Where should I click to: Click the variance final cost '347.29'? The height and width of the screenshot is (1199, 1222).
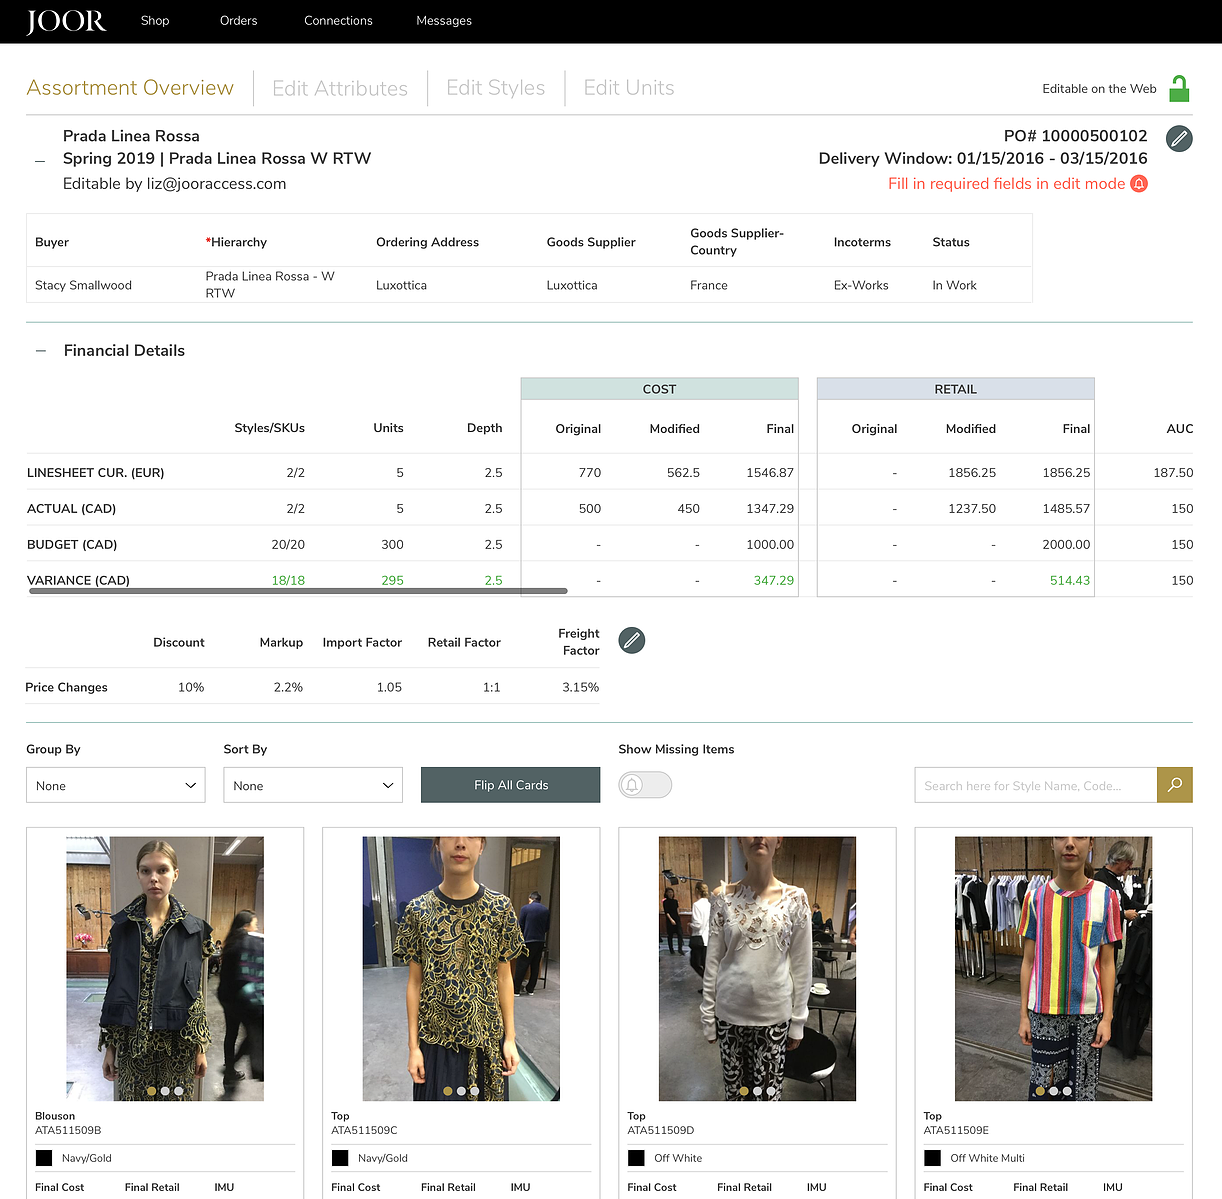(774, 581)
